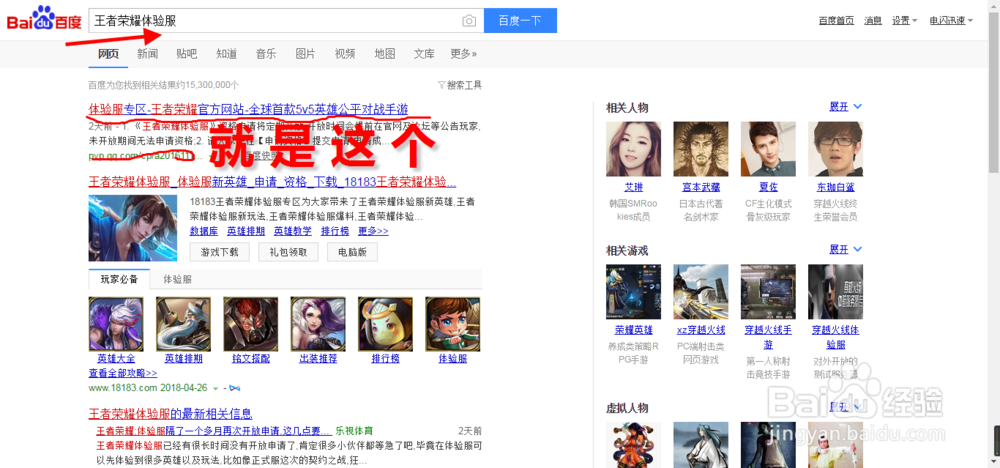Open 更多» search categories
The height and width of the screenshot is (468, 1000).
click(463, 54)
